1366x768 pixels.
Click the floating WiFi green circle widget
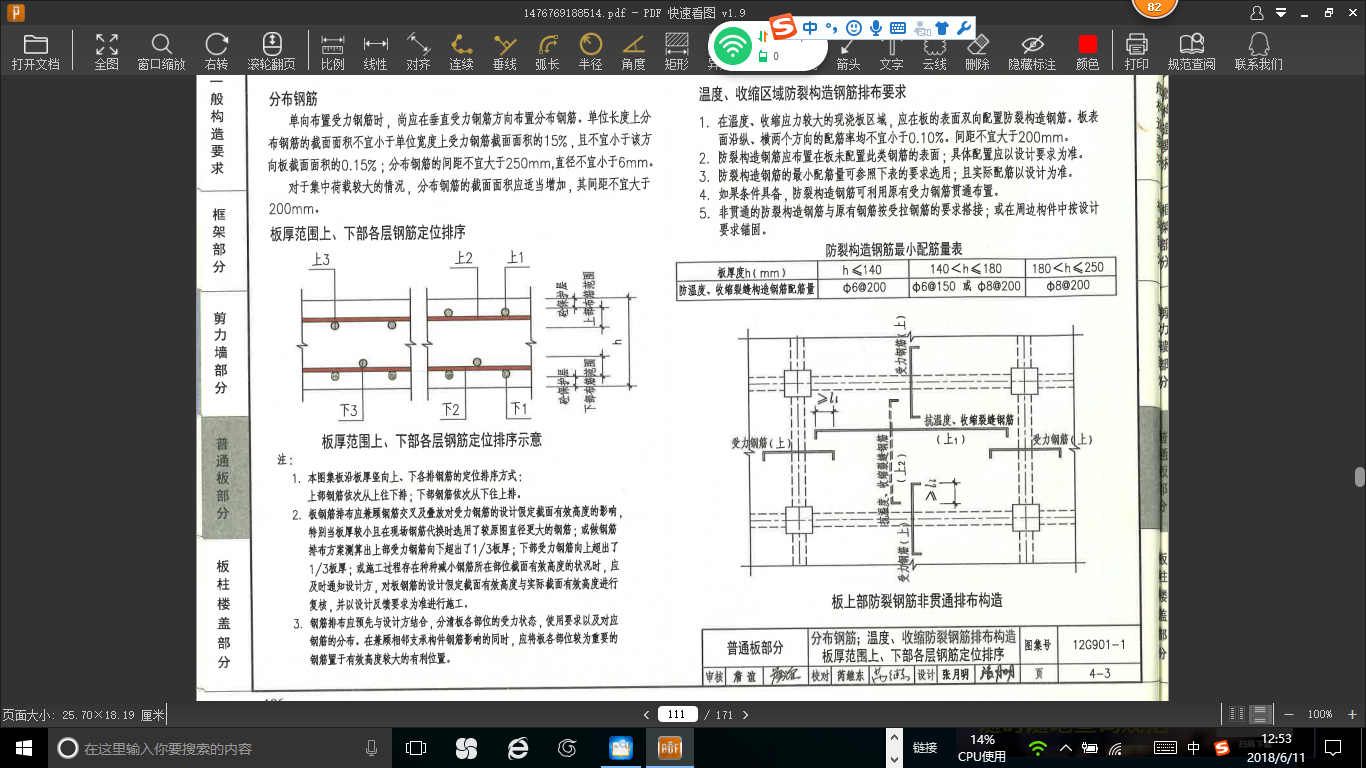[733, 45]
